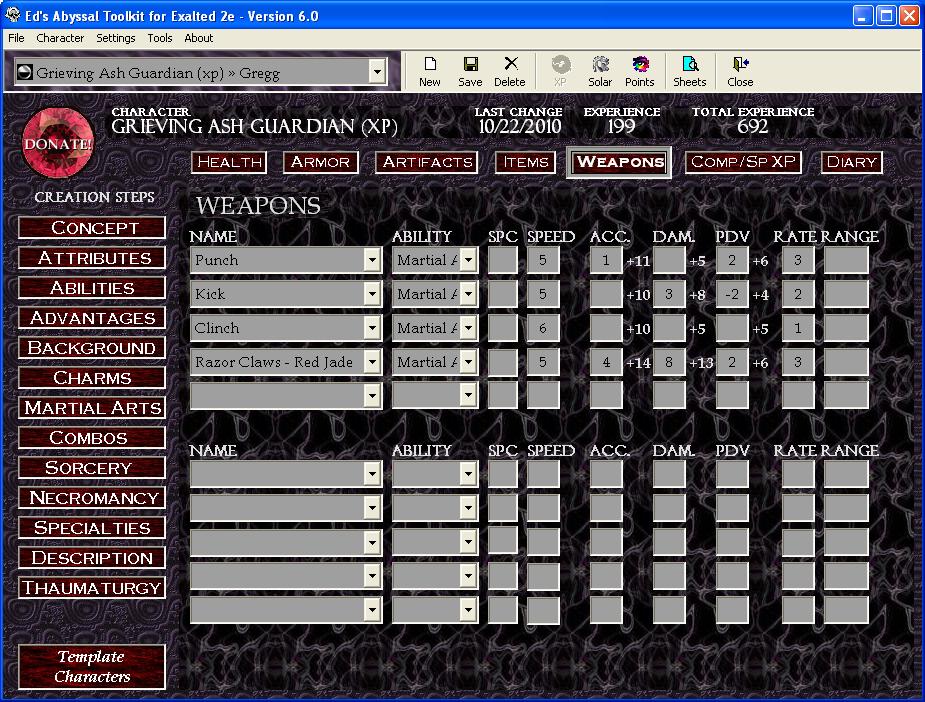The image size is (925, 702).
Task: Open the Kick weapon name dropdown
Action: point(372,295)
